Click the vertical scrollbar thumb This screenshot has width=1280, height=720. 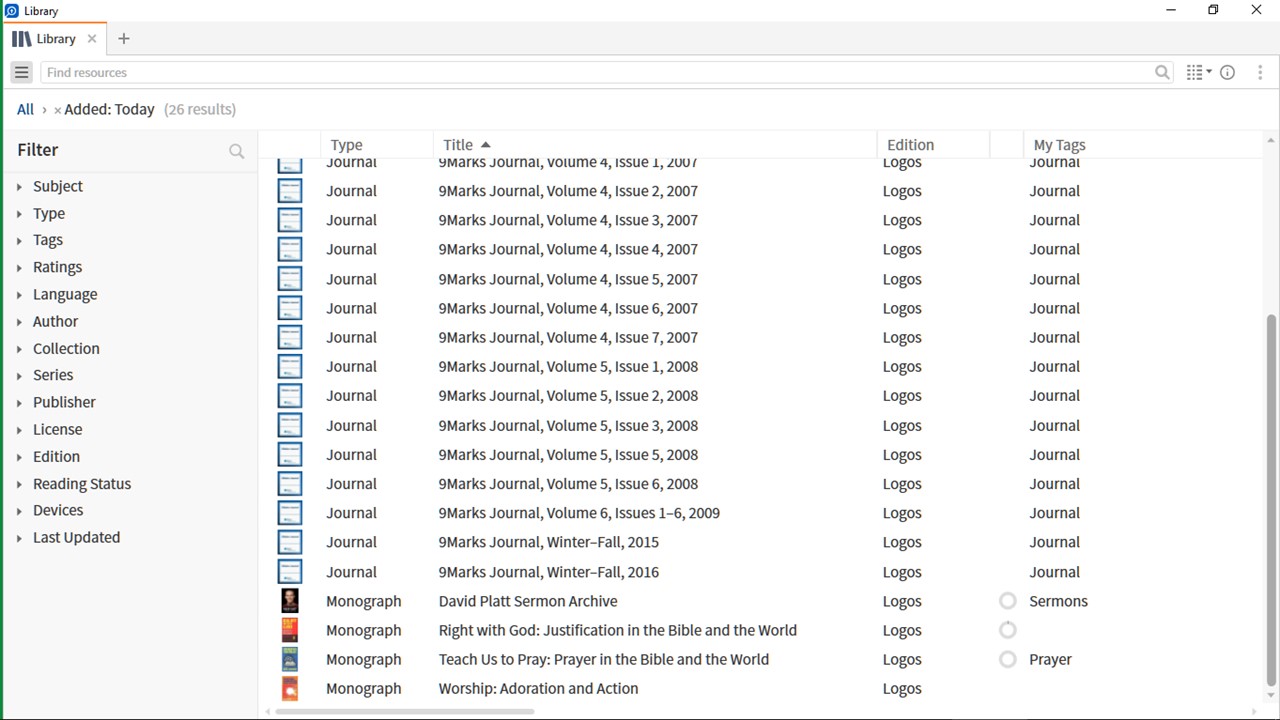point(1271,500)
